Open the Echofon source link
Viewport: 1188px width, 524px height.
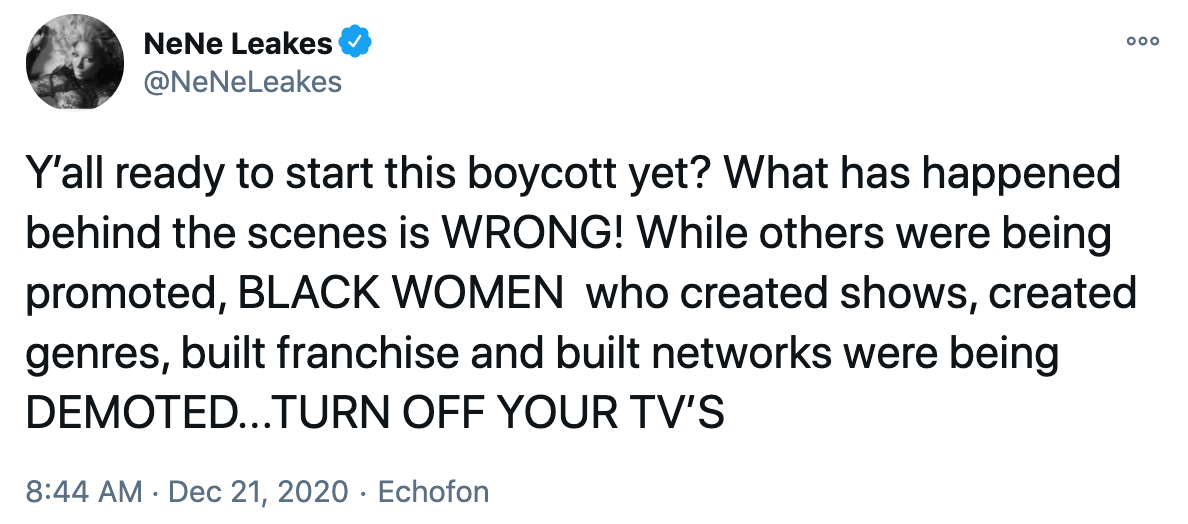432,492
